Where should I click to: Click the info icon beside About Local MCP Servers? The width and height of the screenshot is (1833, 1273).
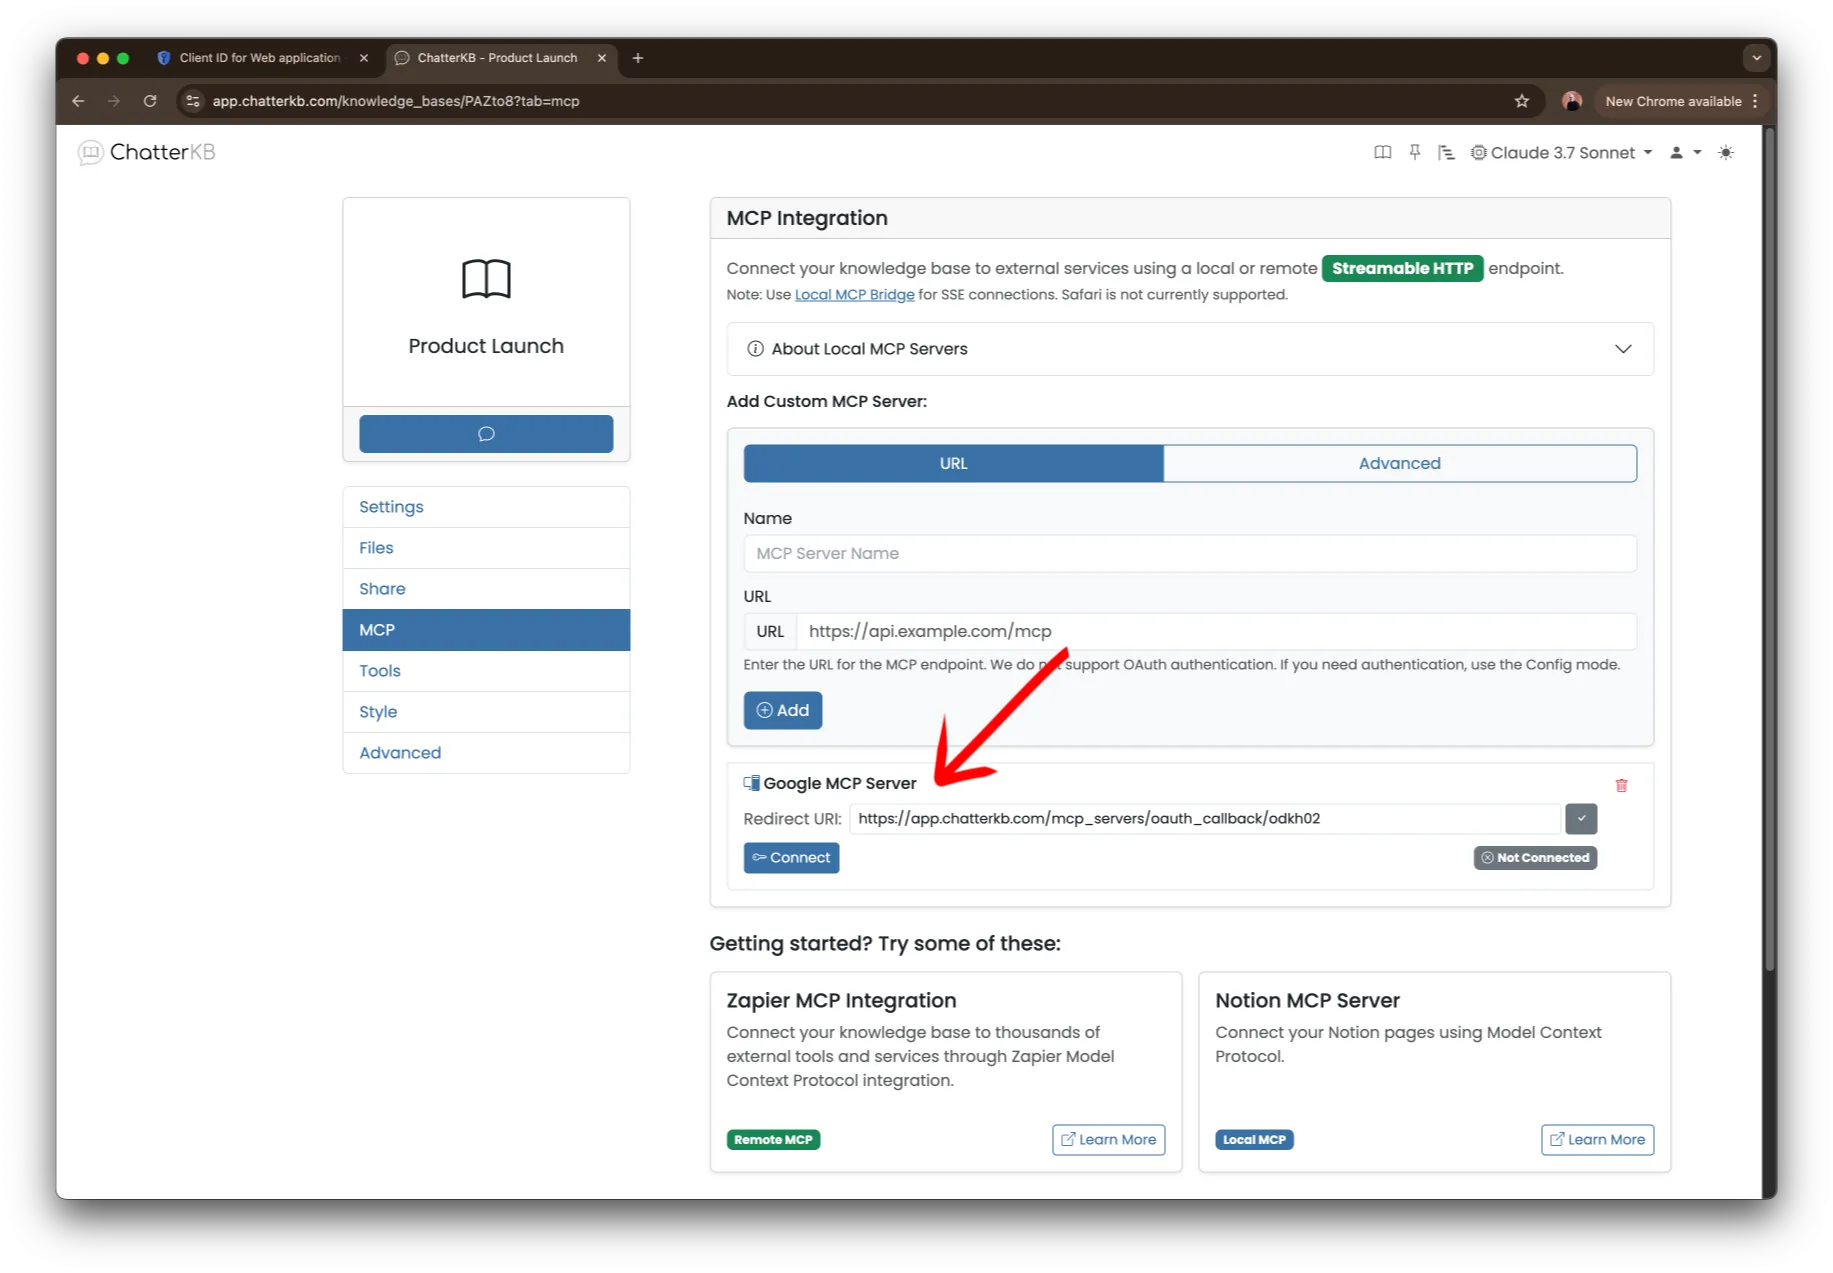756,349
